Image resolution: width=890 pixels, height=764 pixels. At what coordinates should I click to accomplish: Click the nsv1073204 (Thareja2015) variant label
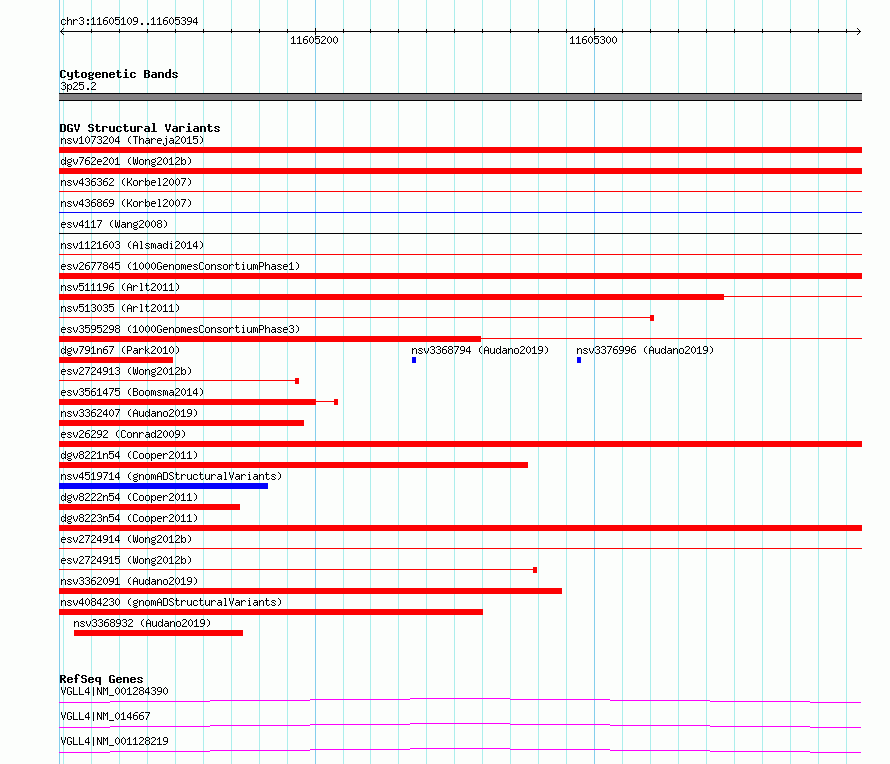coord(132,140)
